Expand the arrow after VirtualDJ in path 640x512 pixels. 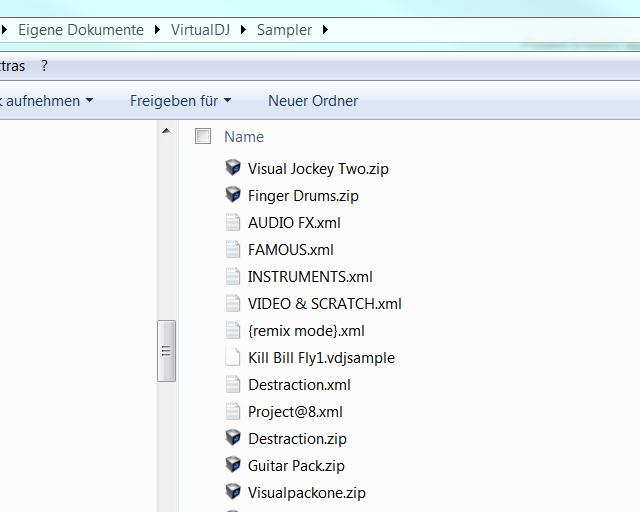tap(243, 30)
